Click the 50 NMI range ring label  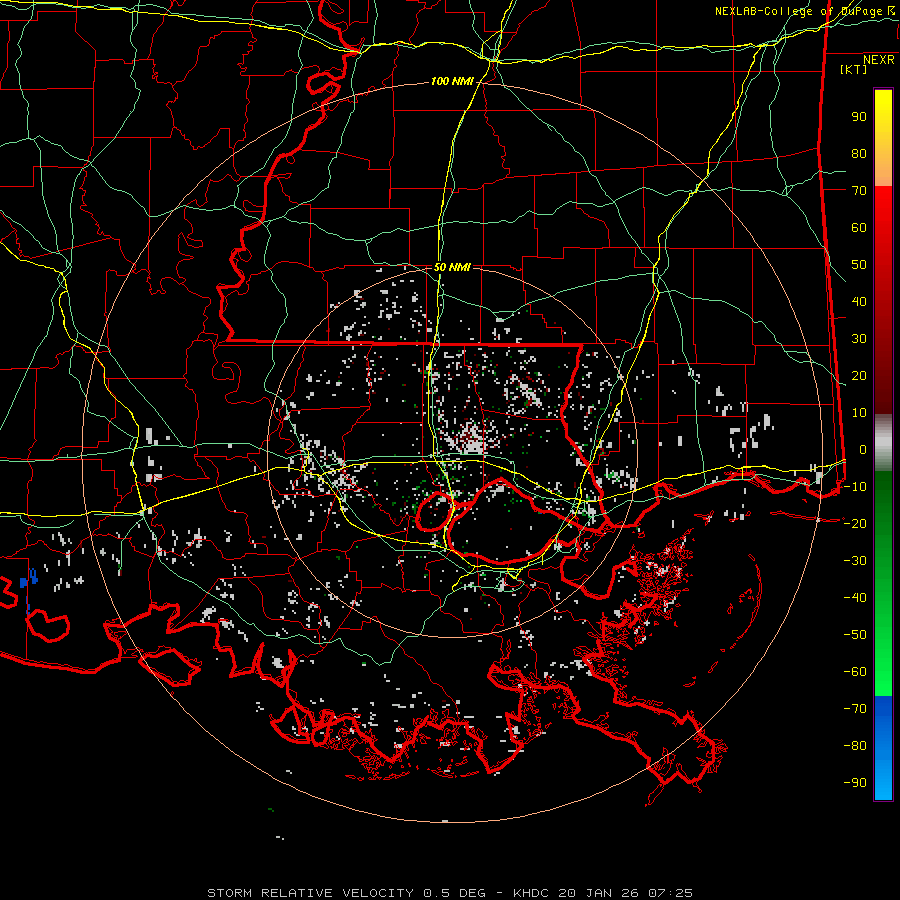452,267
